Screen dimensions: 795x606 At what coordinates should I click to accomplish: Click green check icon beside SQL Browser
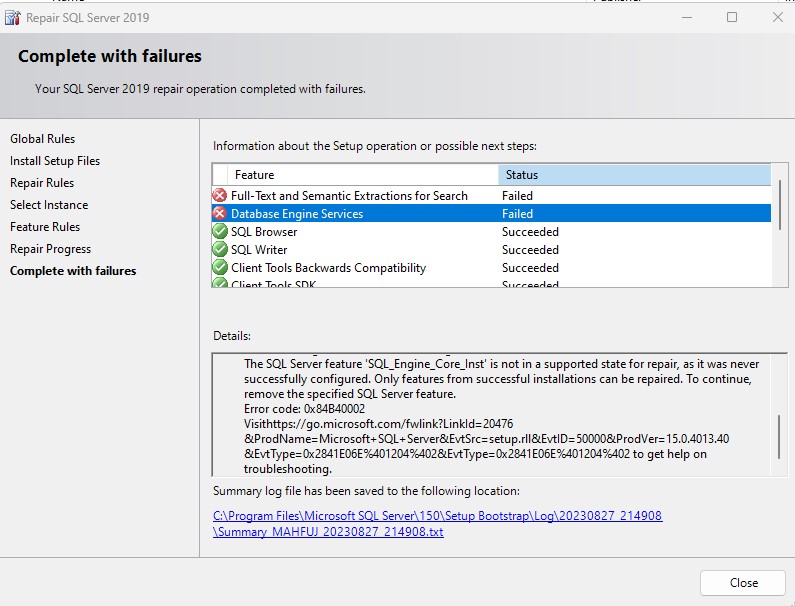pyautogui.click(x=220, y=232)
